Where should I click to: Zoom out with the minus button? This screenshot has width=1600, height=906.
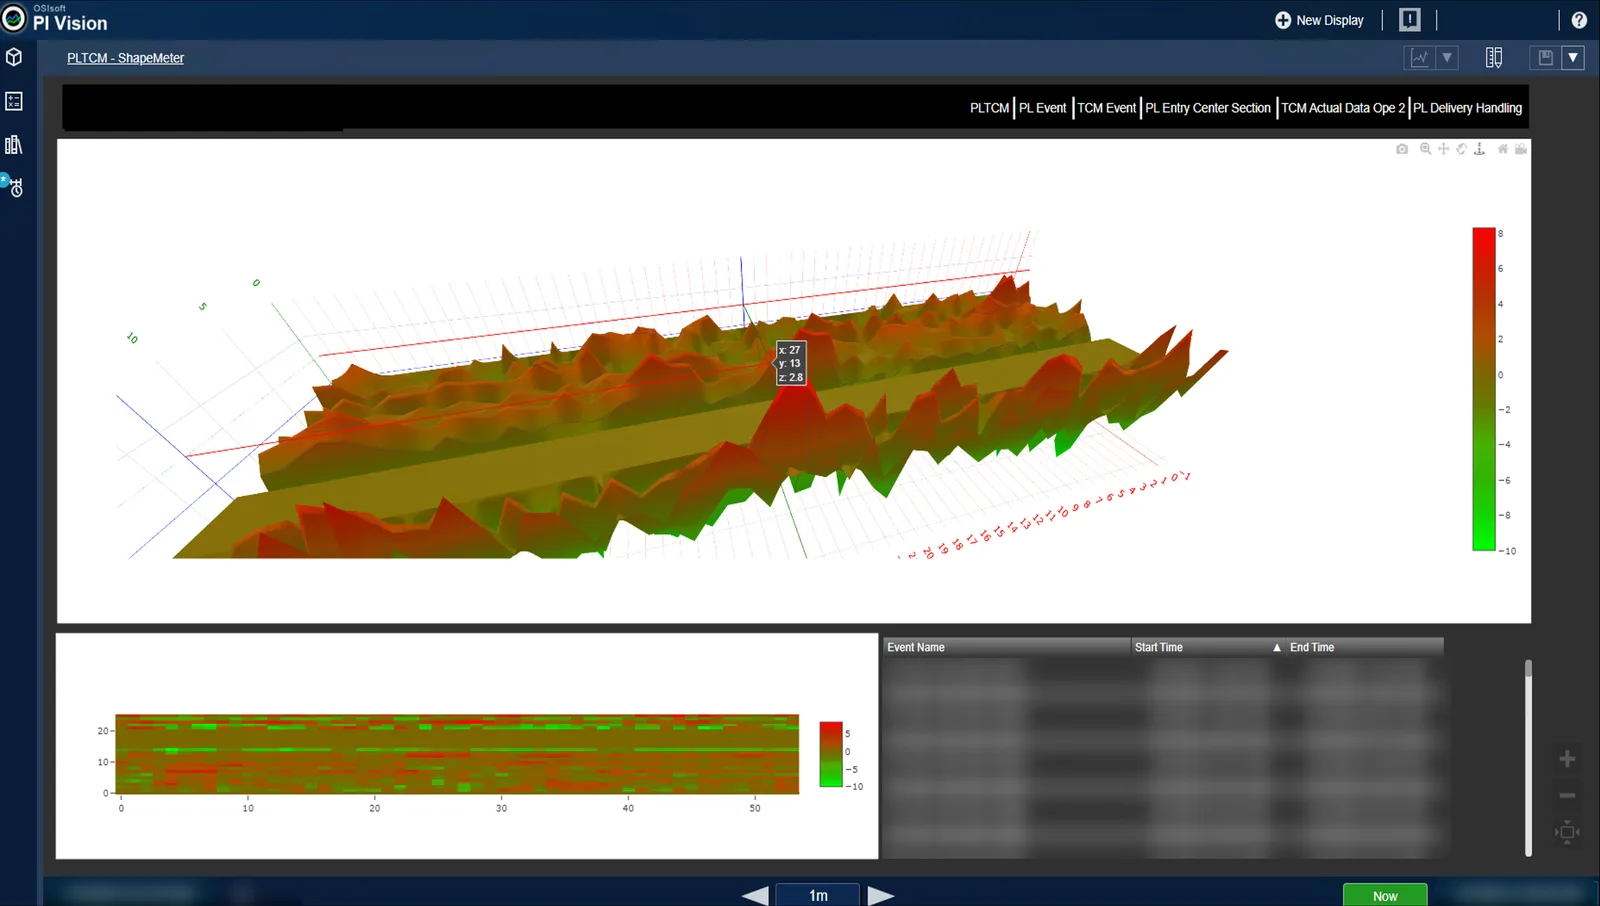[1567, 796]
